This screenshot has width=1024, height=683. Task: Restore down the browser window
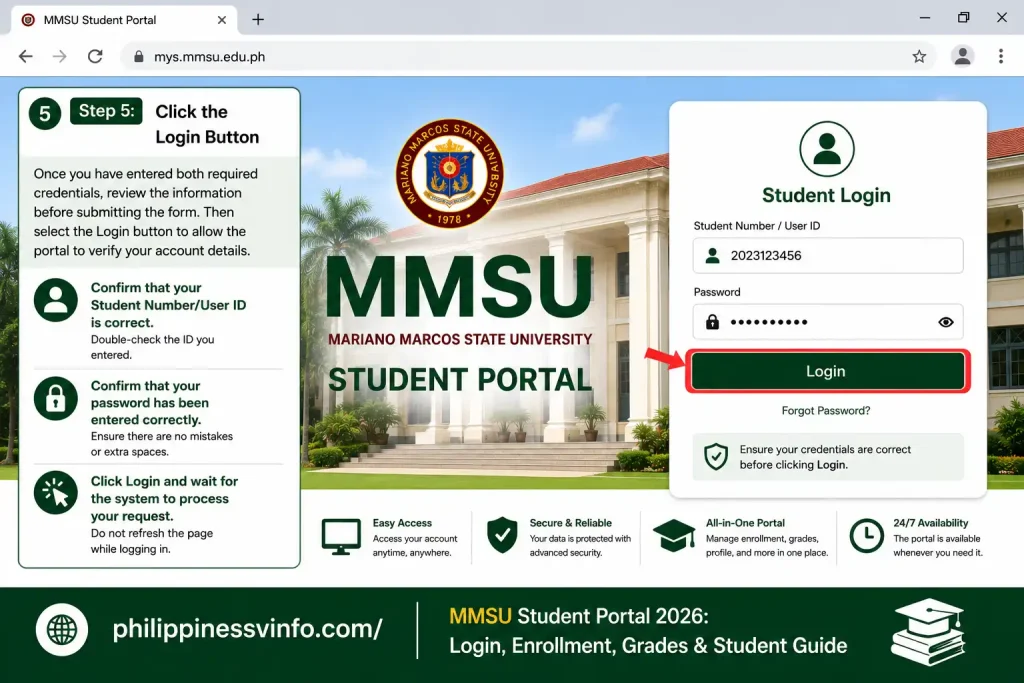point(963,18)
